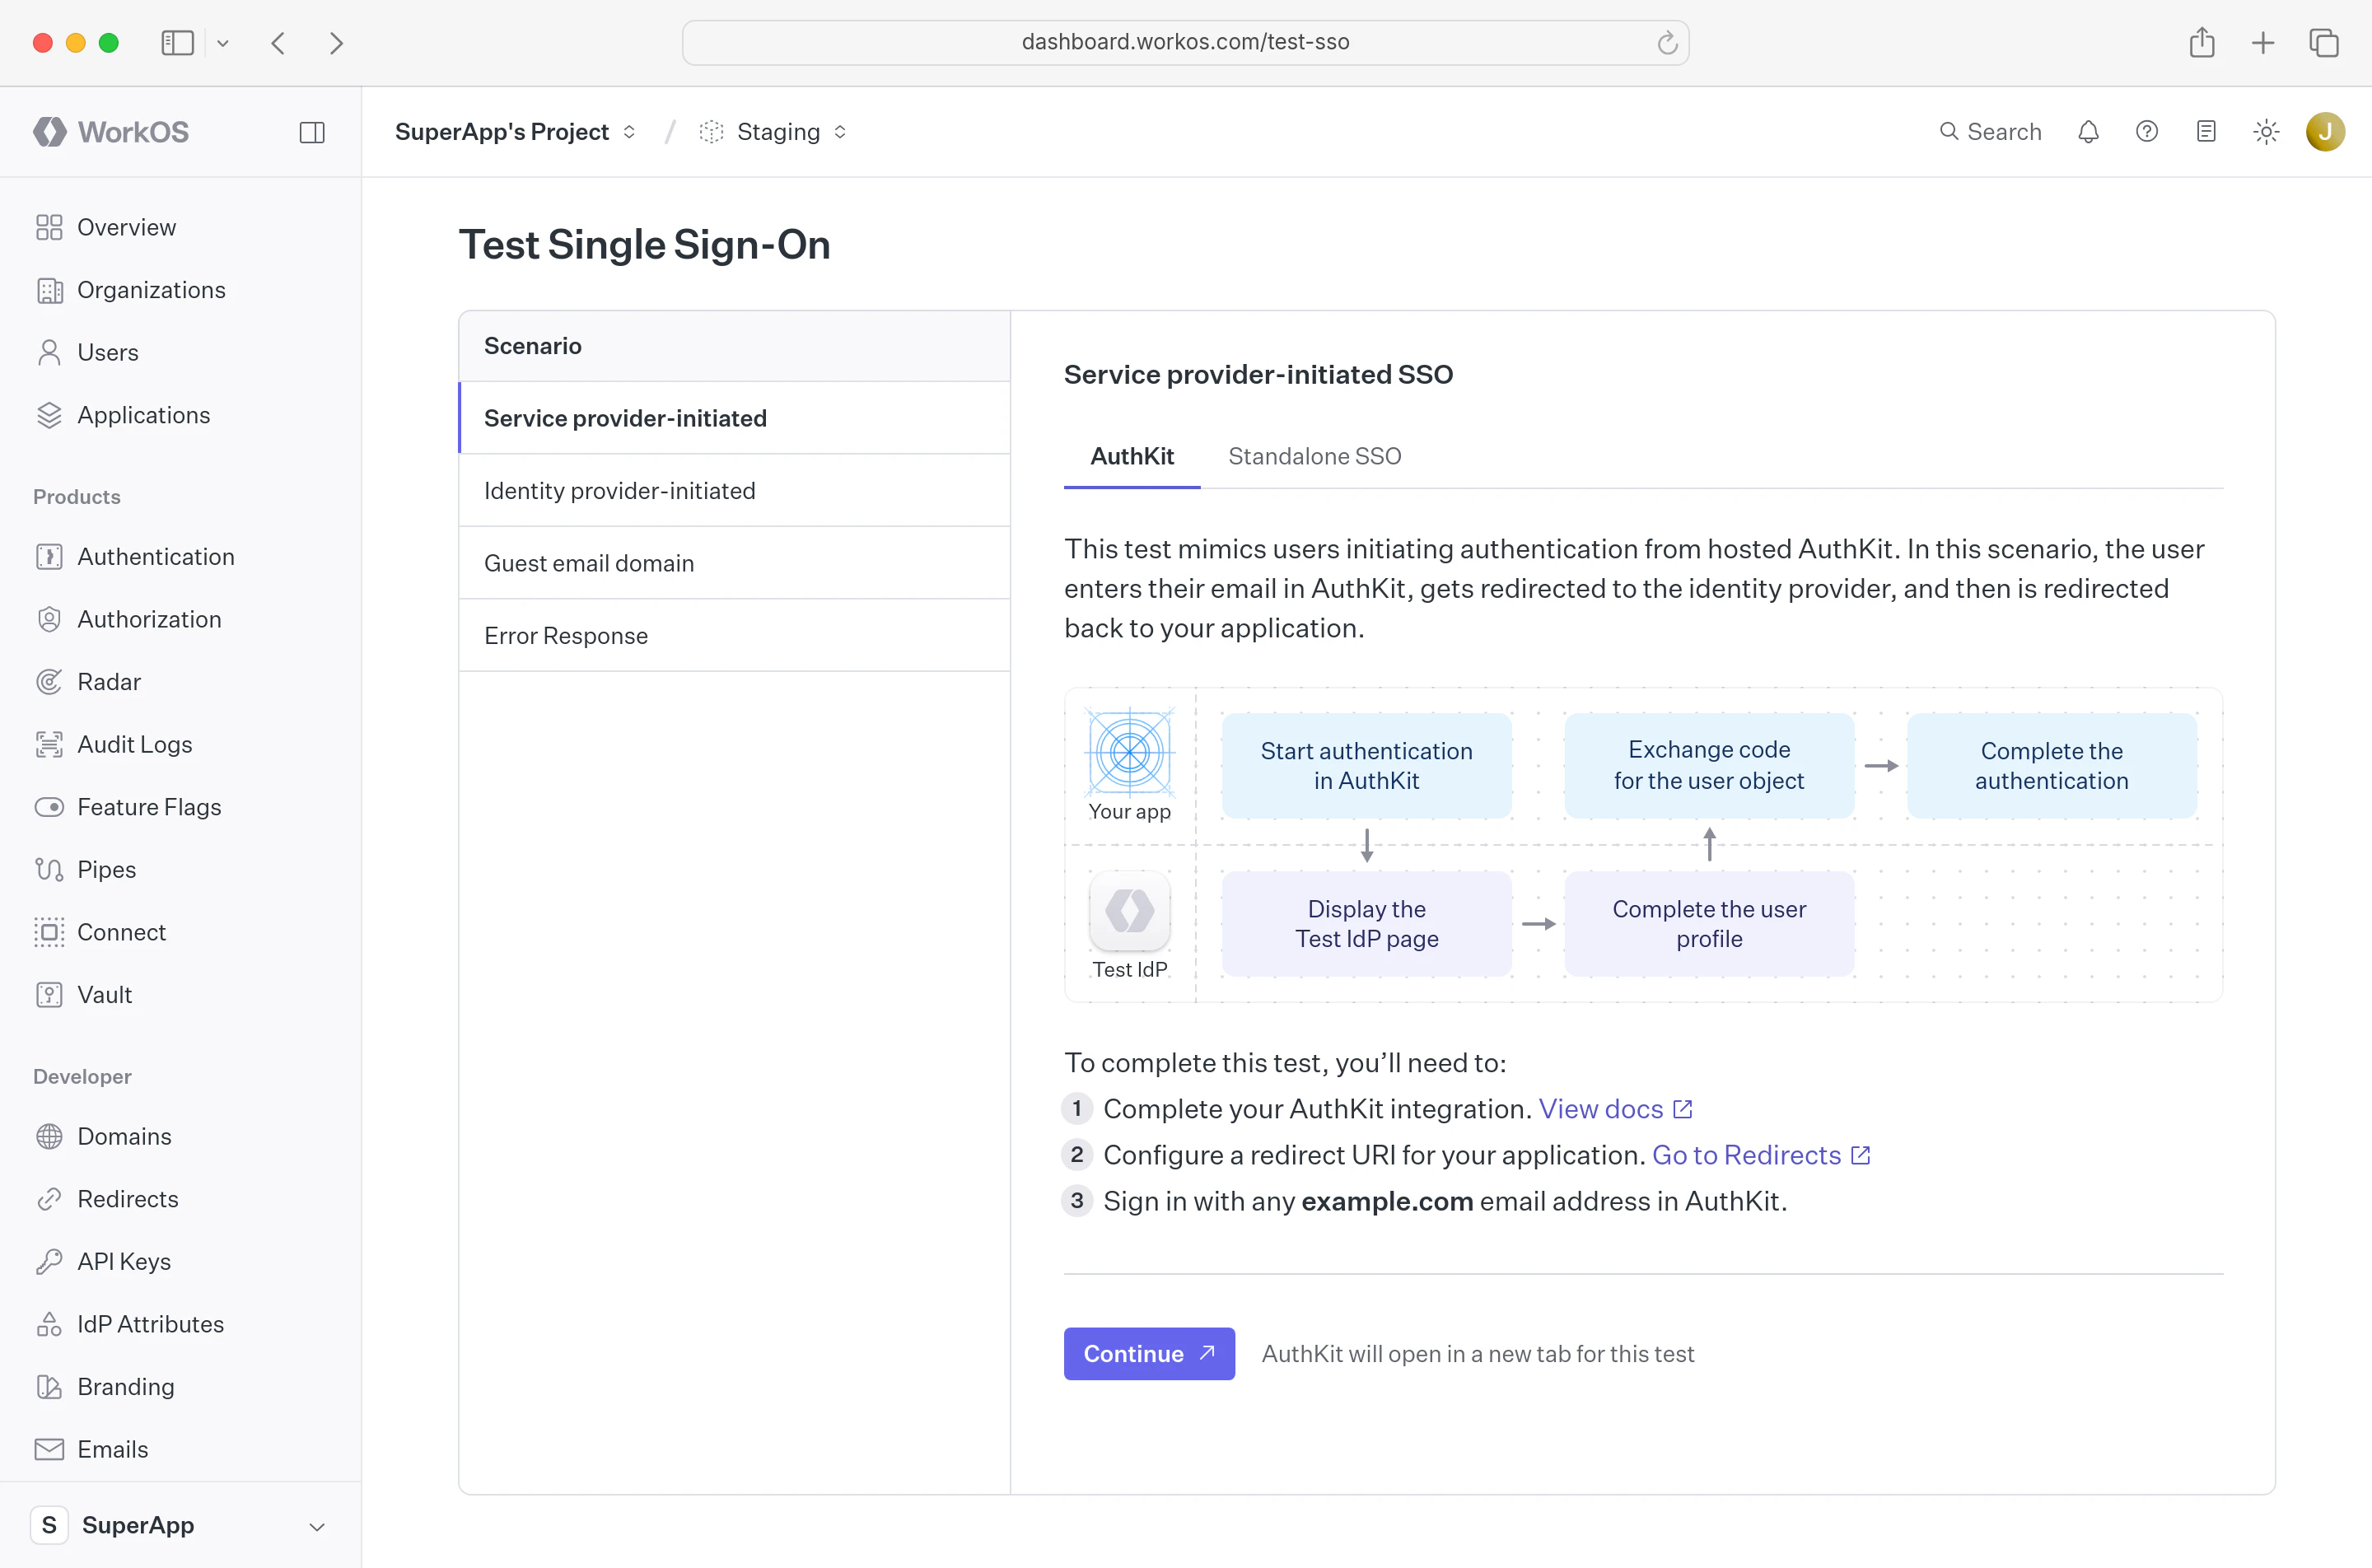Go back in Safari

[278, 43]
